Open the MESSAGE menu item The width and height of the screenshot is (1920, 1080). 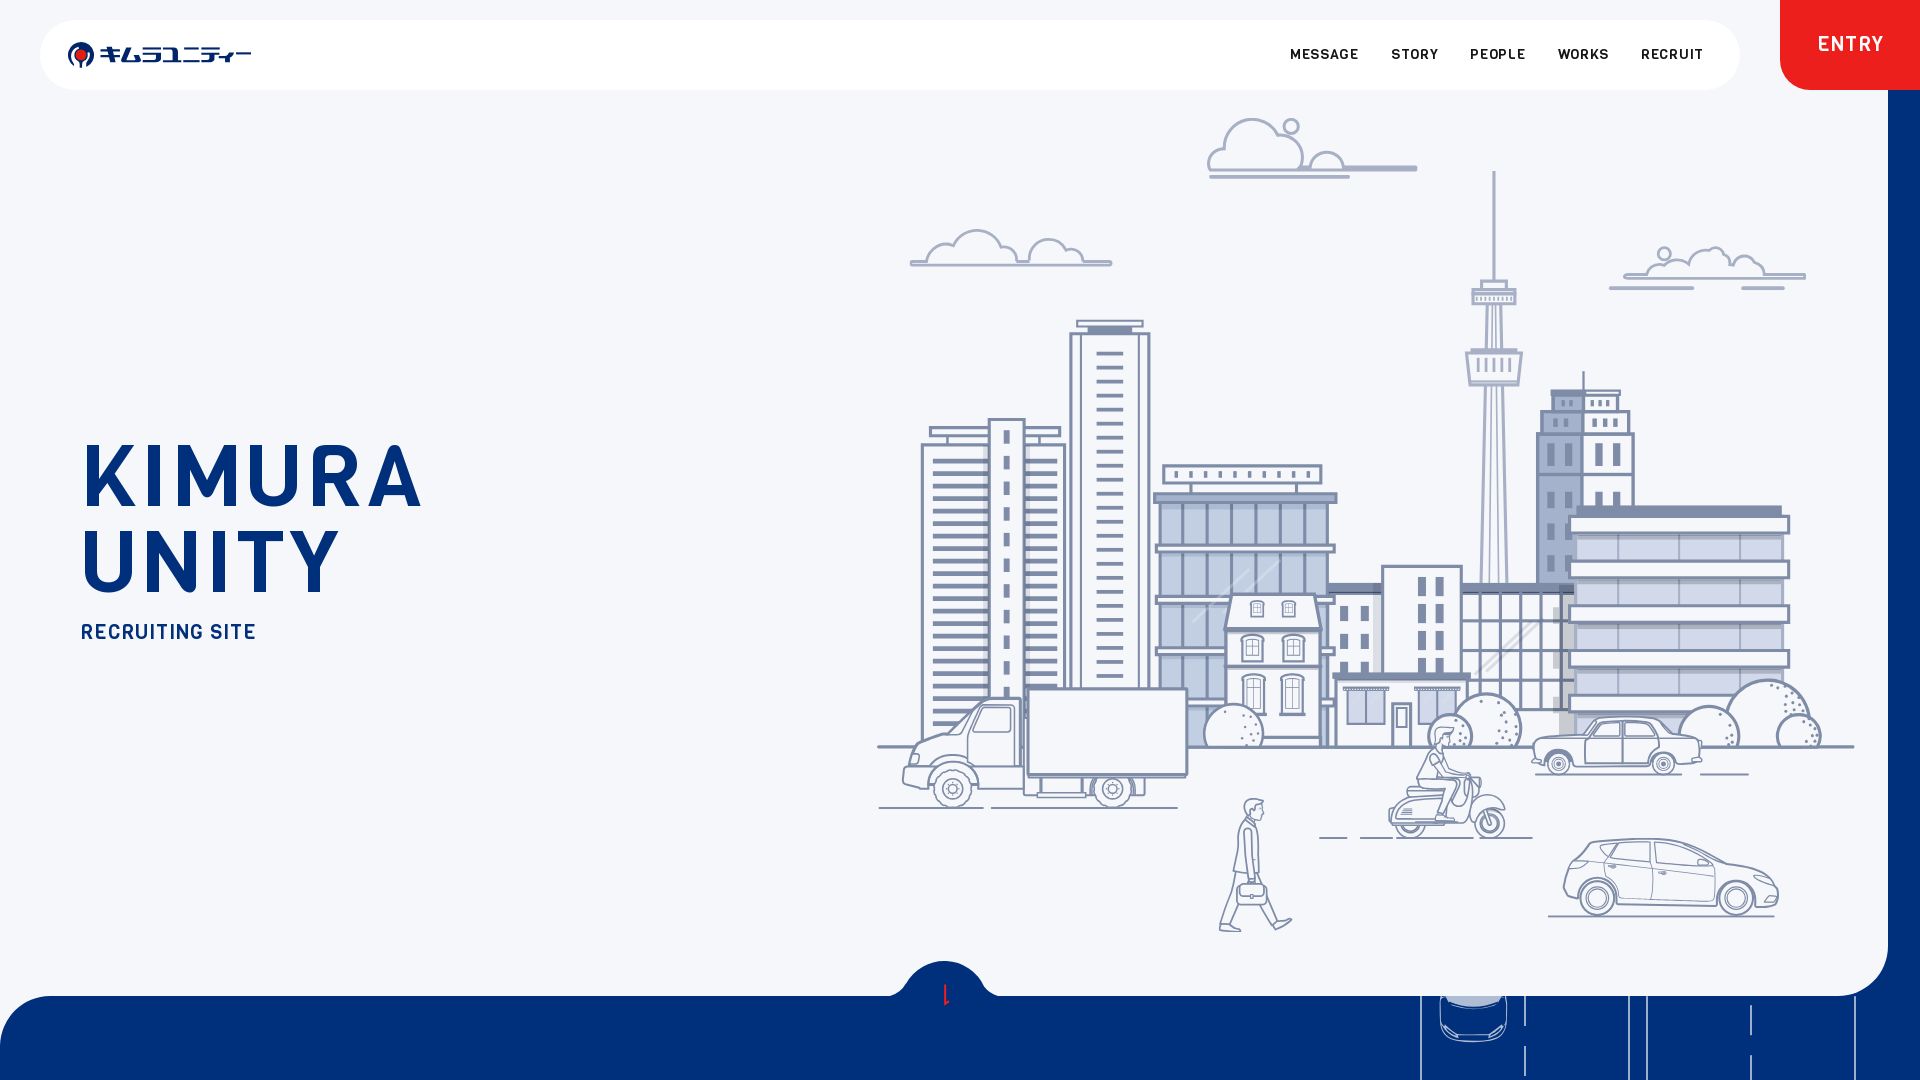click(x=1323, y=55)
